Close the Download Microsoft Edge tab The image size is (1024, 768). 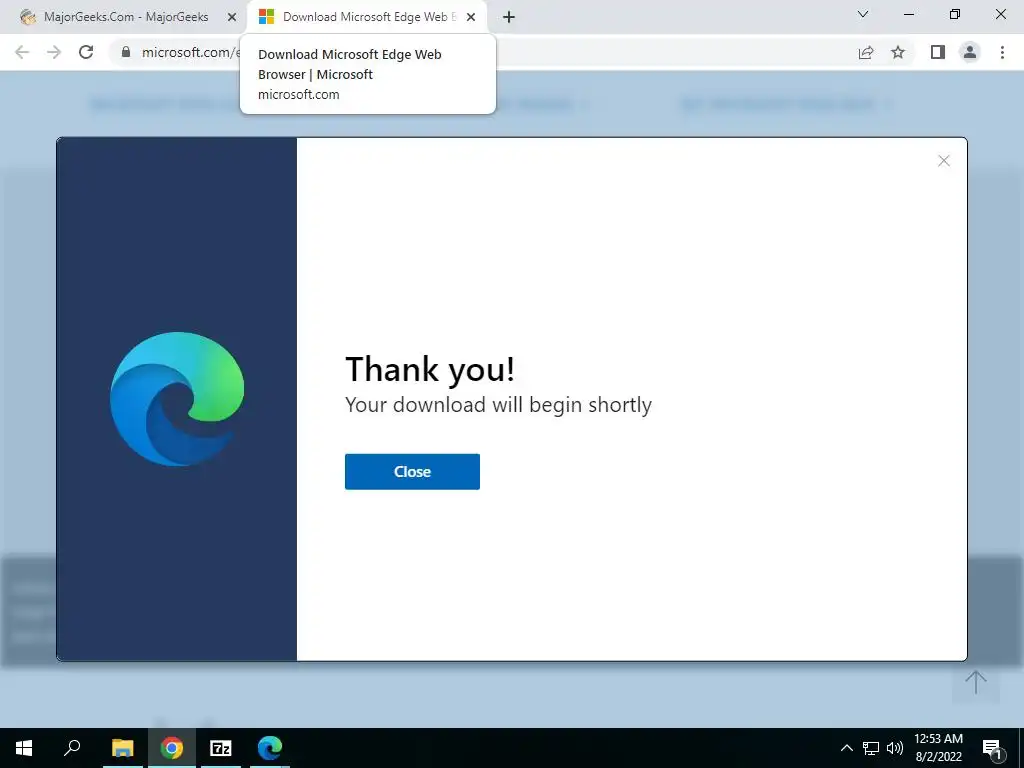coord(471,17)
